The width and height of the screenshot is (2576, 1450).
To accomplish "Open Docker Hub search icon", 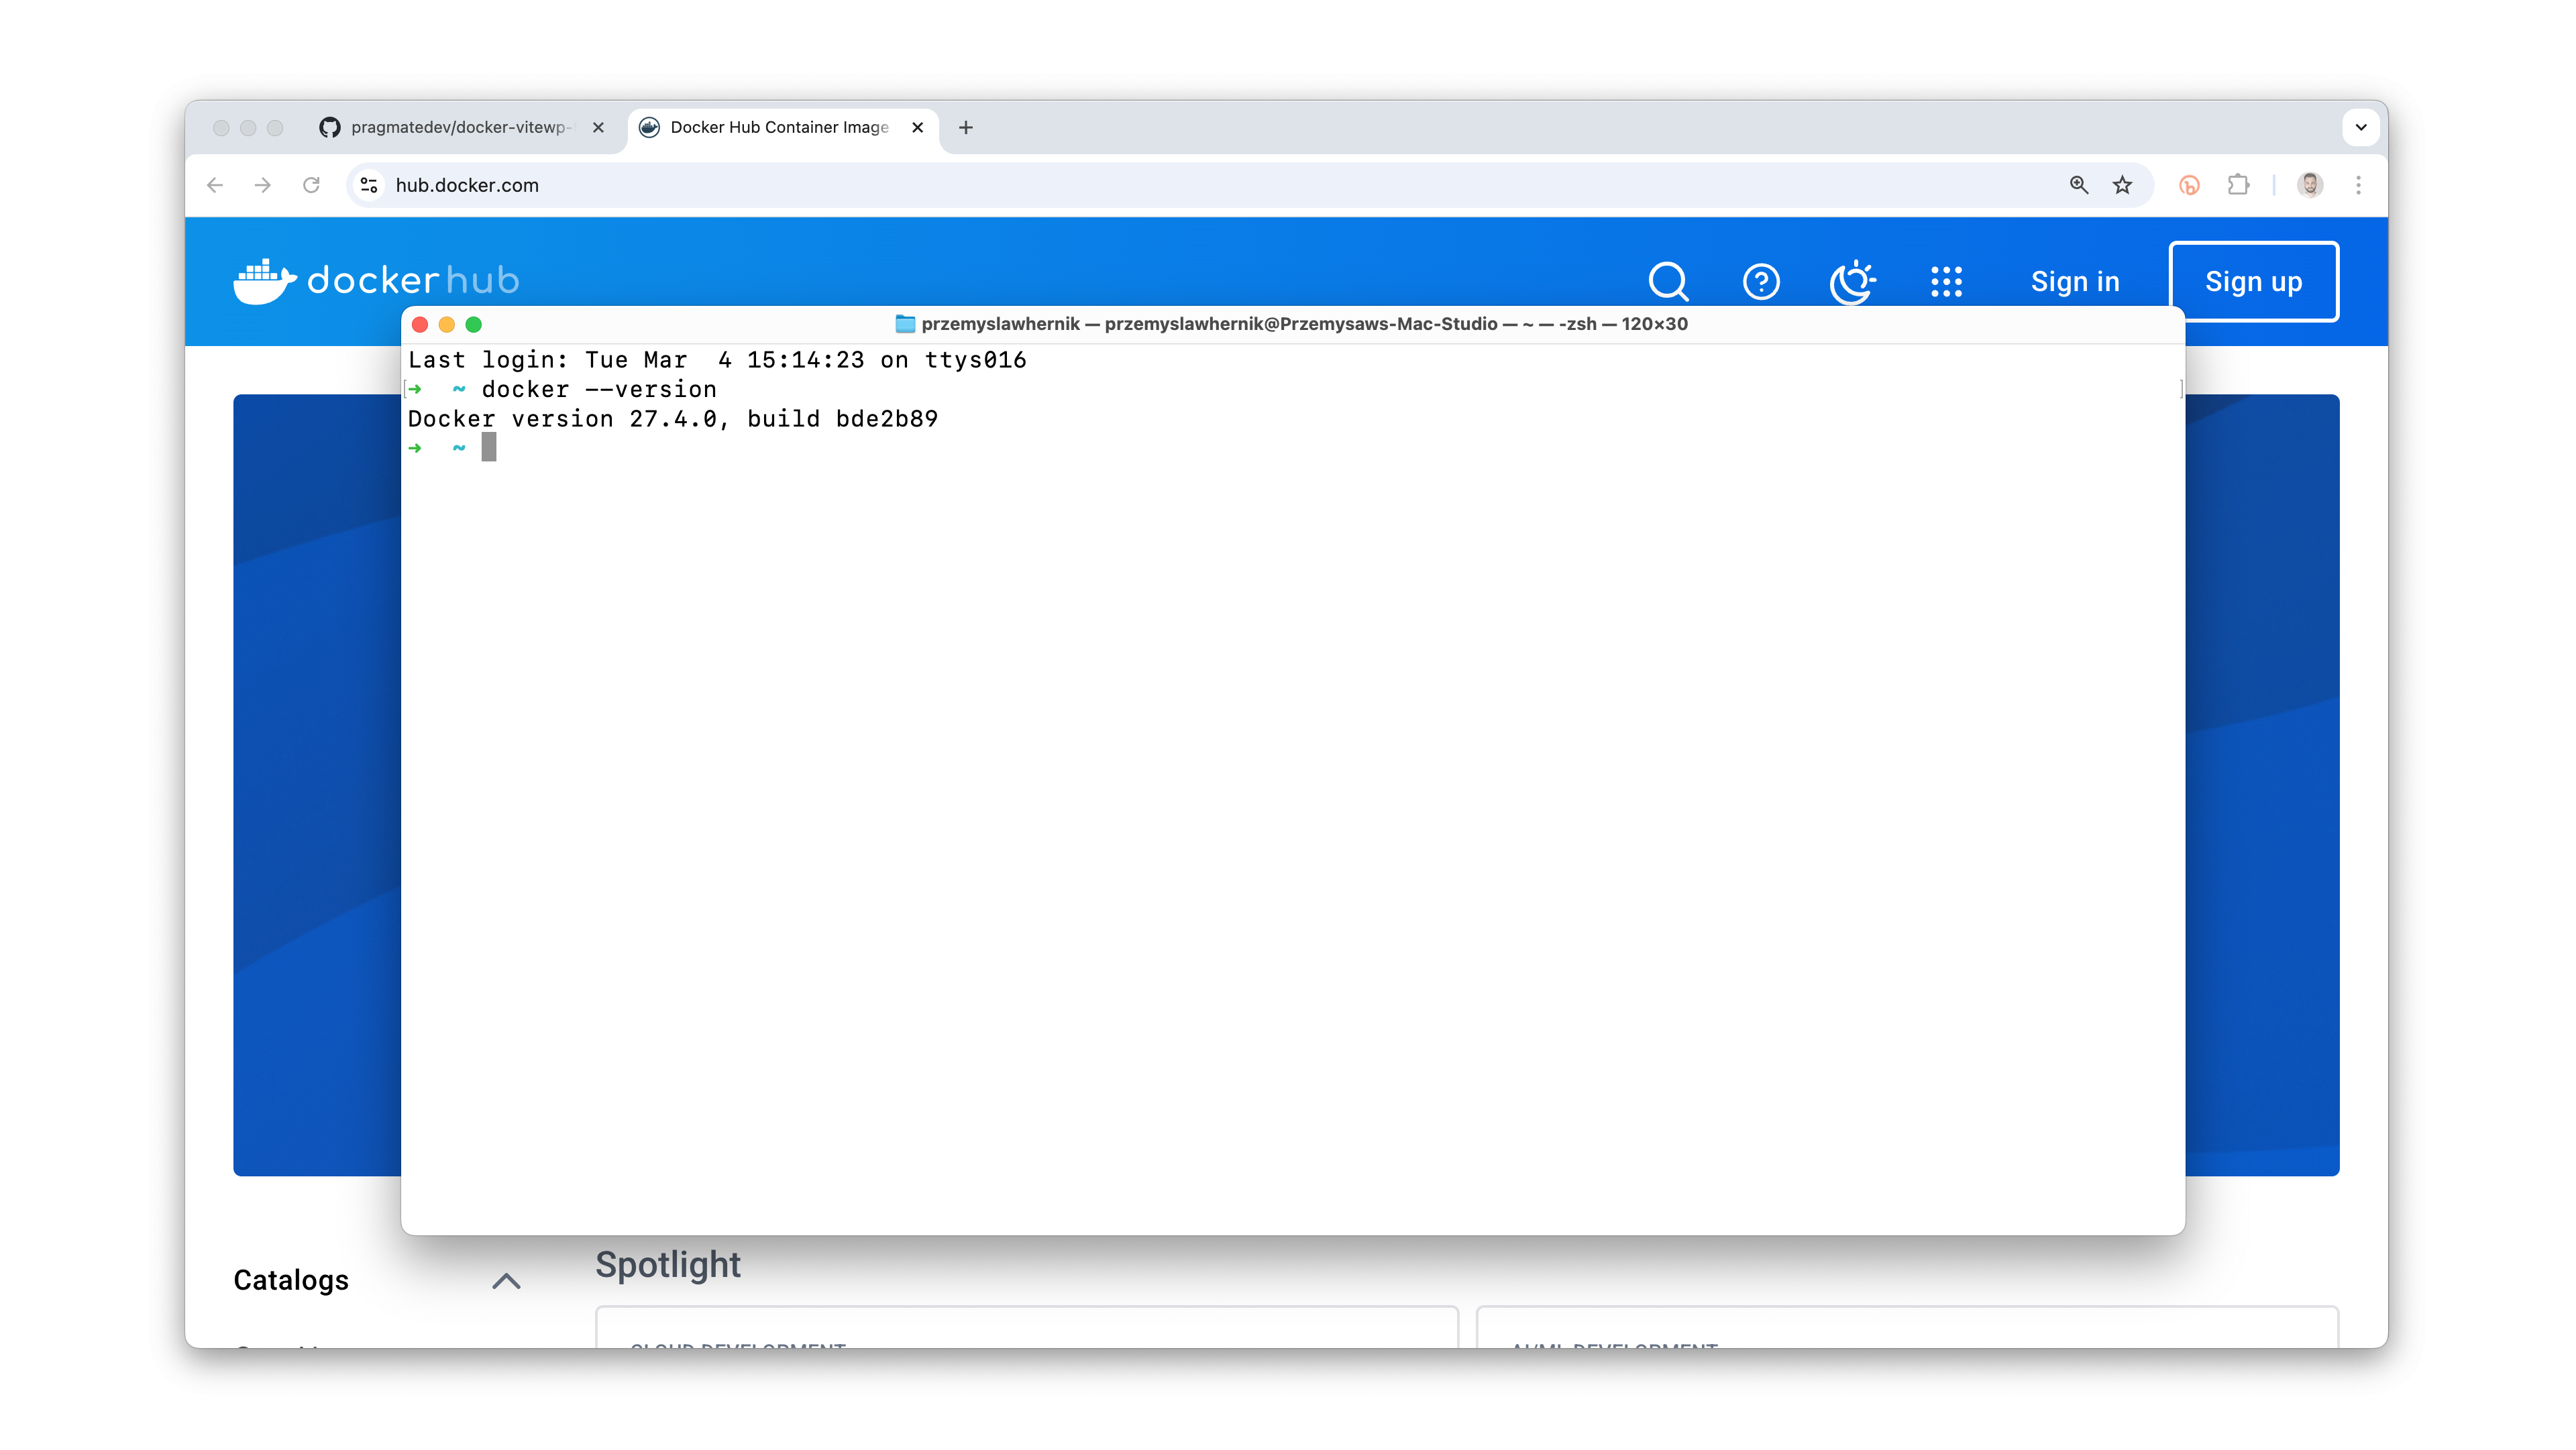I will tap(1668, 281).
